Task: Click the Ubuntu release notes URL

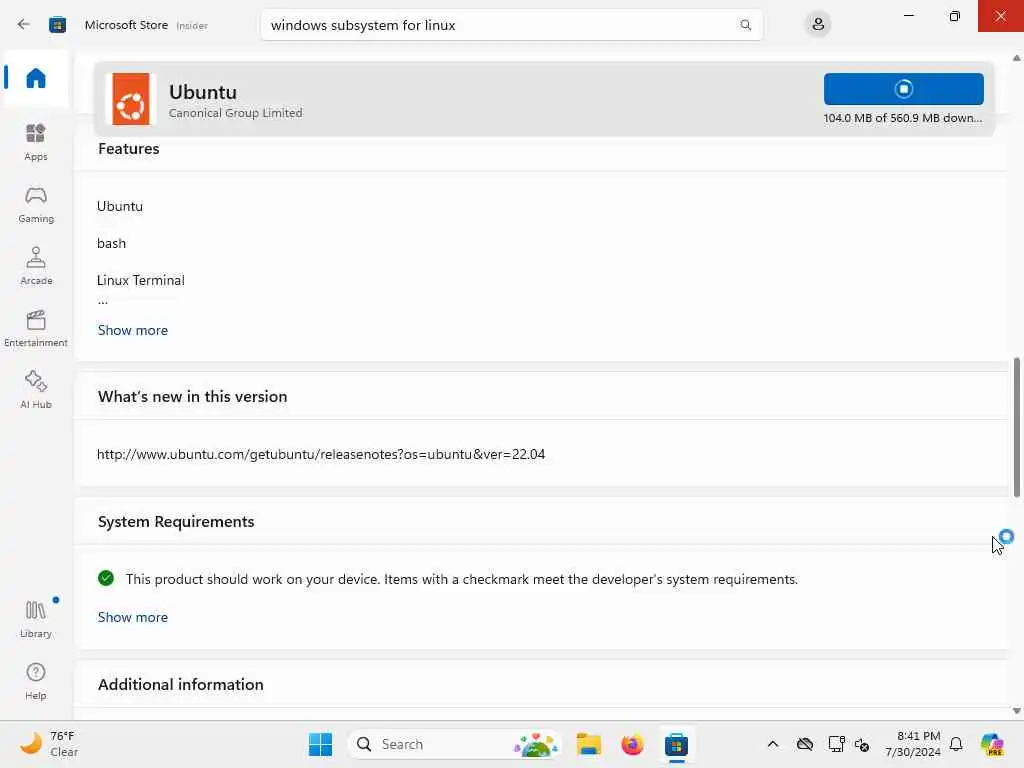Action: pos(321,454)
